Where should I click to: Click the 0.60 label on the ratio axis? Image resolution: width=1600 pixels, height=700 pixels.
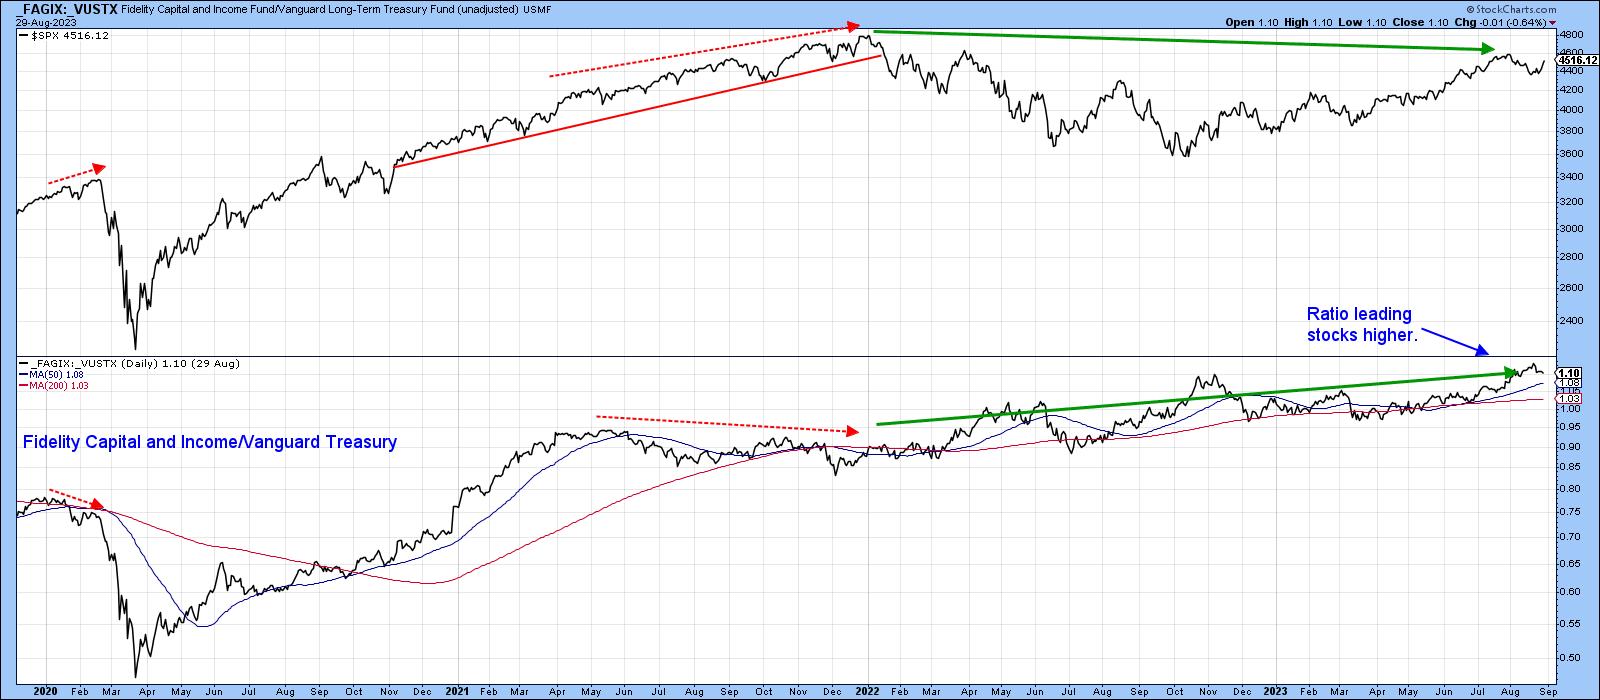[x=1568, y=592]
